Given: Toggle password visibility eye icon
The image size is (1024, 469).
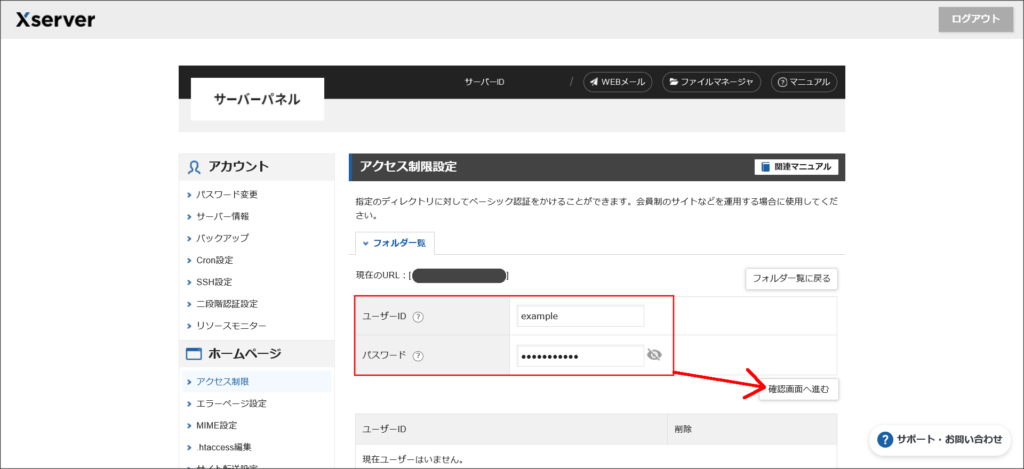Looking at the screenshot, I should [654, 355].
